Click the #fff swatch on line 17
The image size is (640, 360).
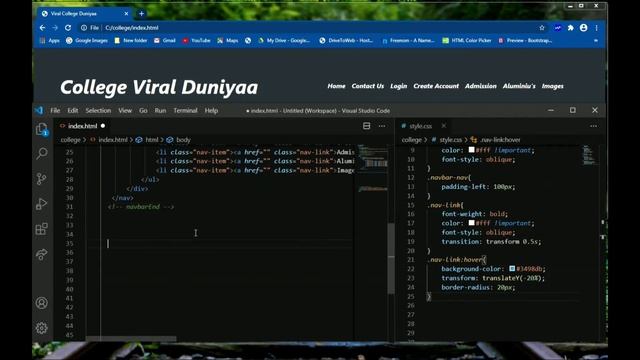click(471, 223)
